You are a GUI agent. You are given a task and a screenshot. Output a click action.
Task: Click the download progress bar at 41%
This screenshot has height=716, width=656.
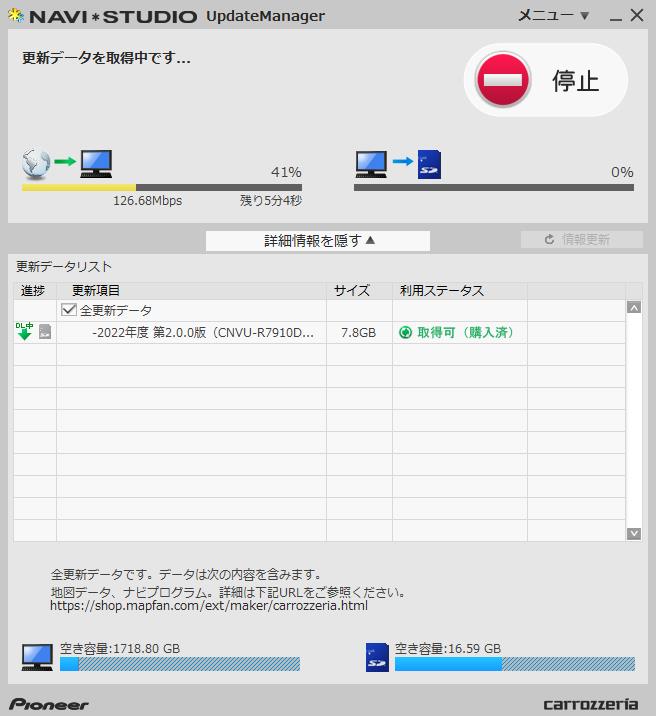[162, 188]
